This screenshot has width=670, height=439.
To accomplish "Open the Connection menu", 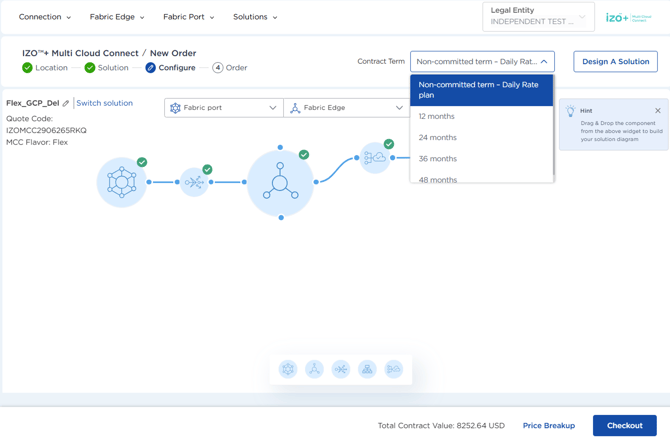I will [45, 17].
